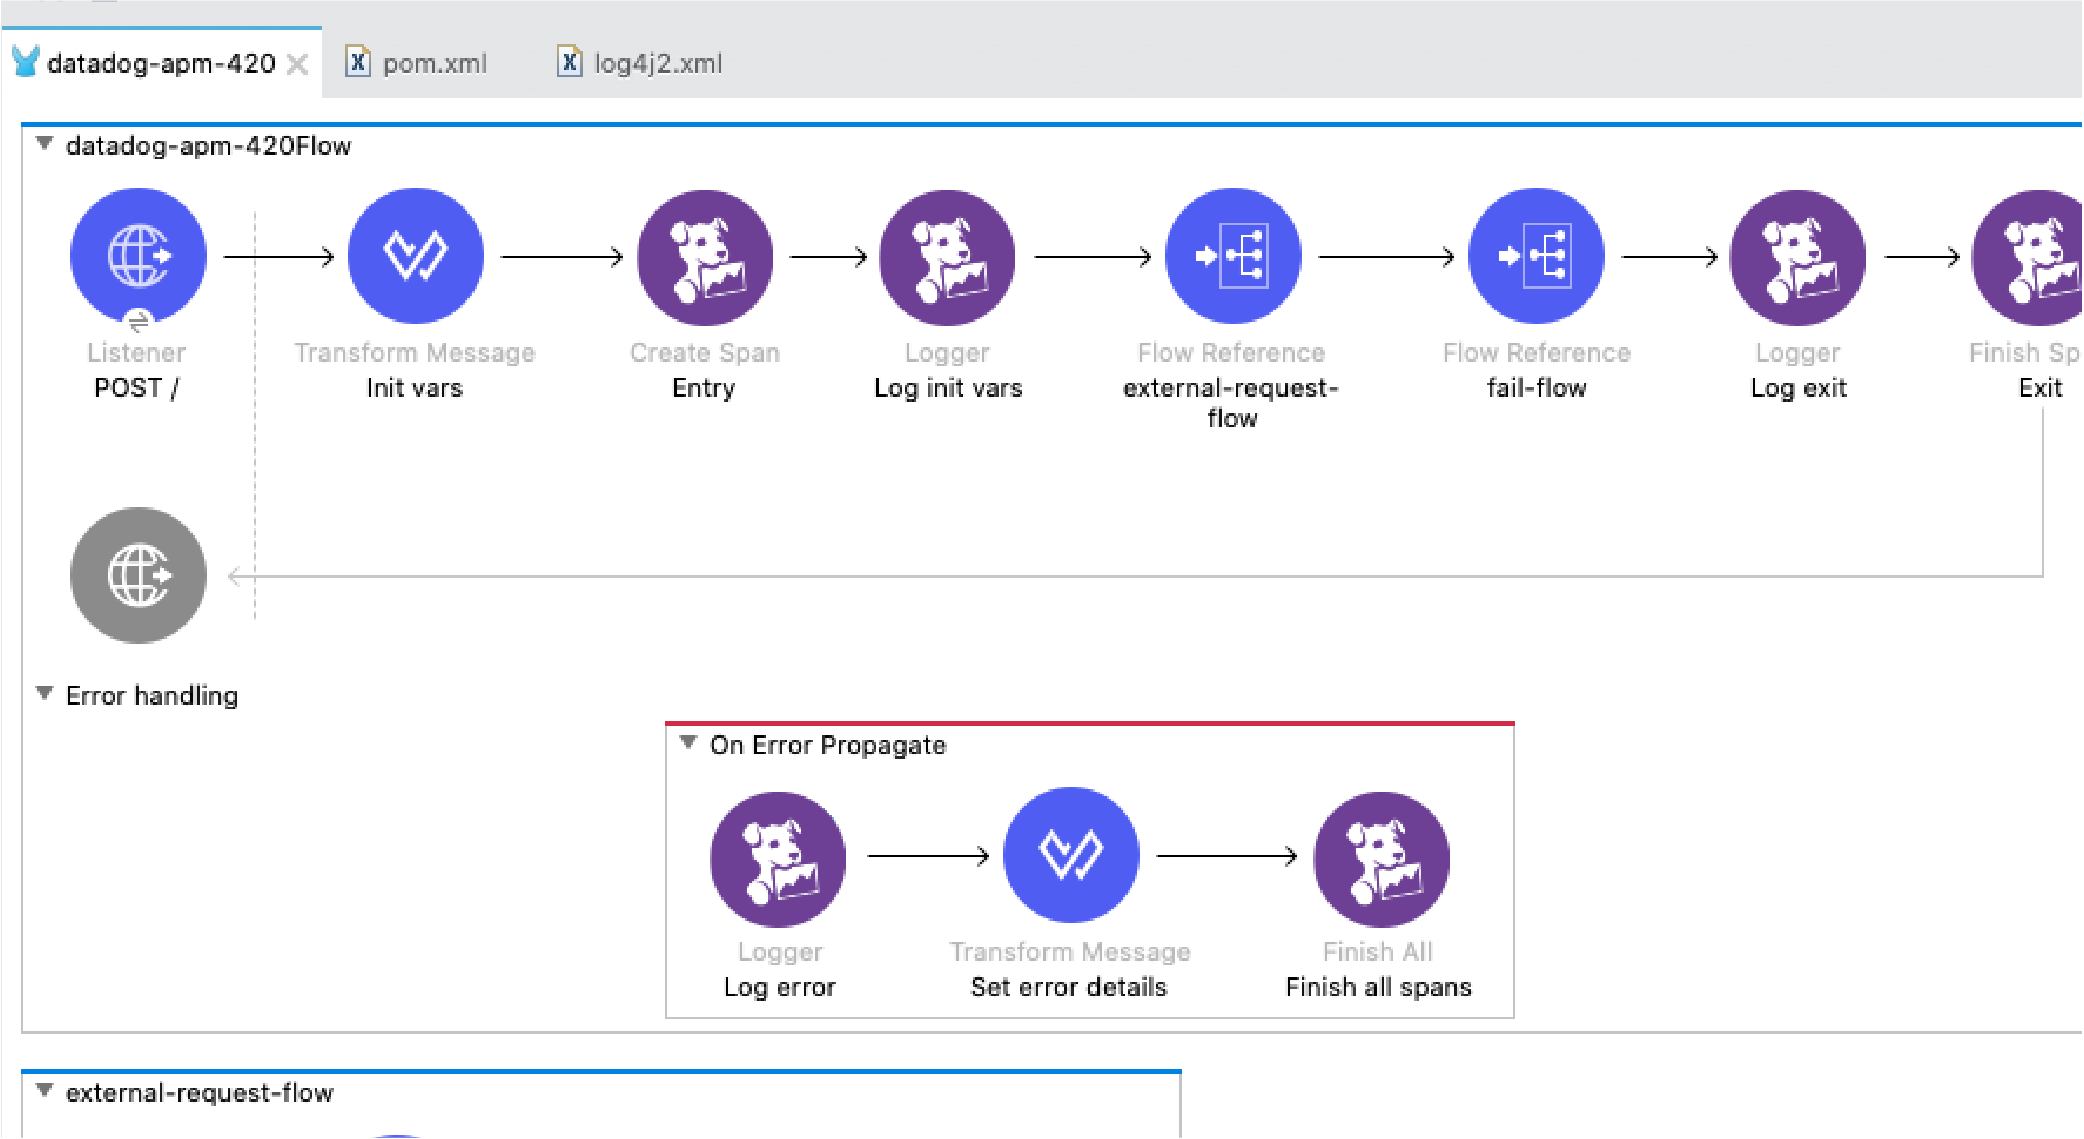This screenshot has height=1139, width=2084.
Task: Click the 'Log init vars' label
Action: pos(948,388)
